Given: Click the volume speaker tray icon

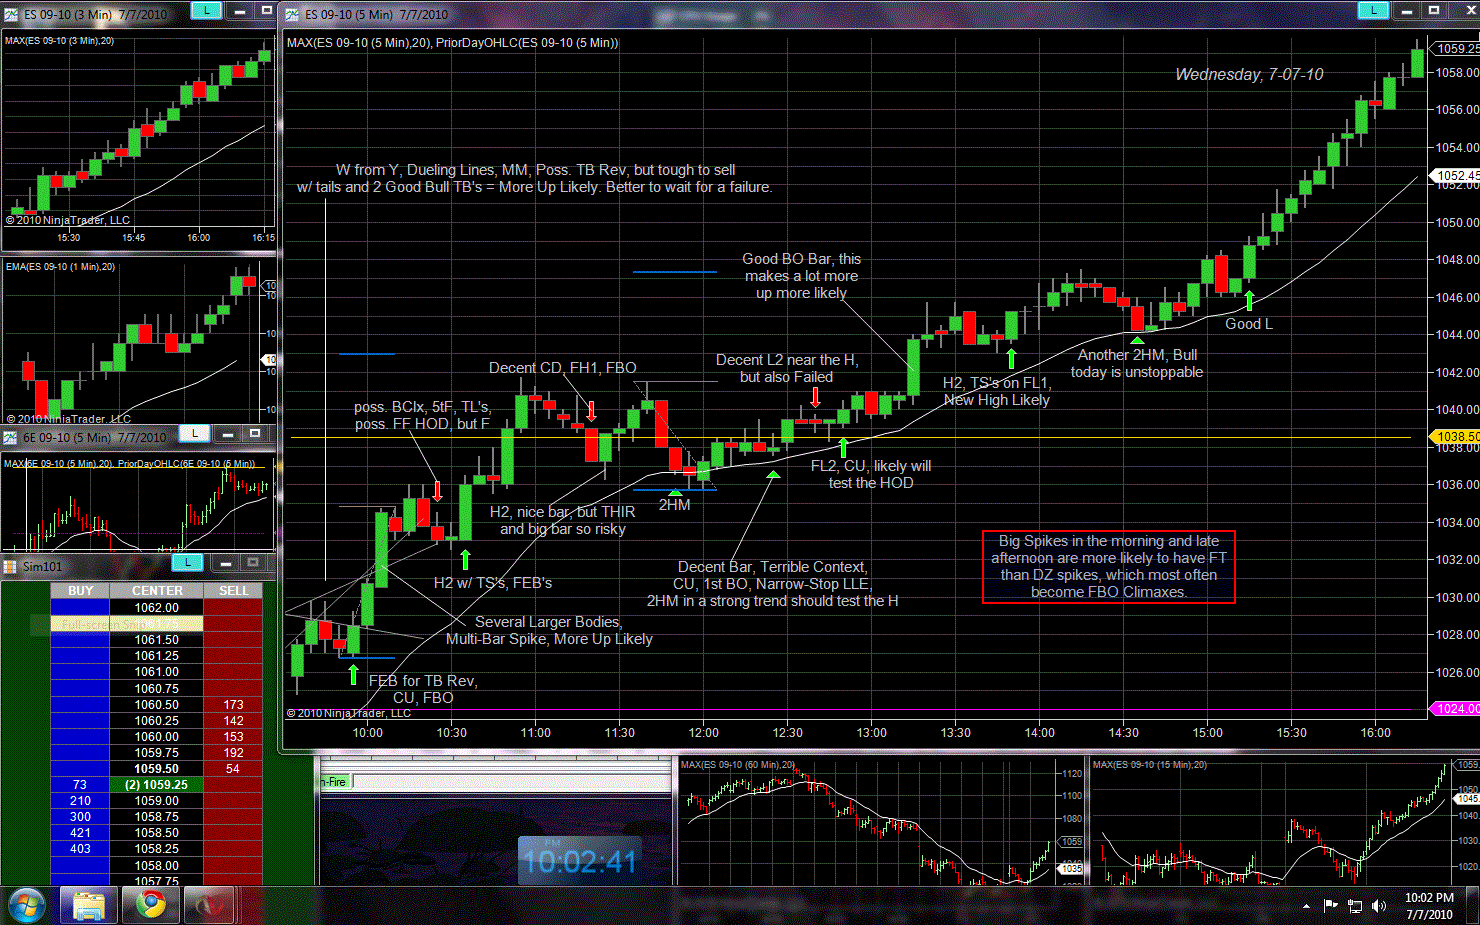Looking at the screenshot, I should click(1379, 906).
